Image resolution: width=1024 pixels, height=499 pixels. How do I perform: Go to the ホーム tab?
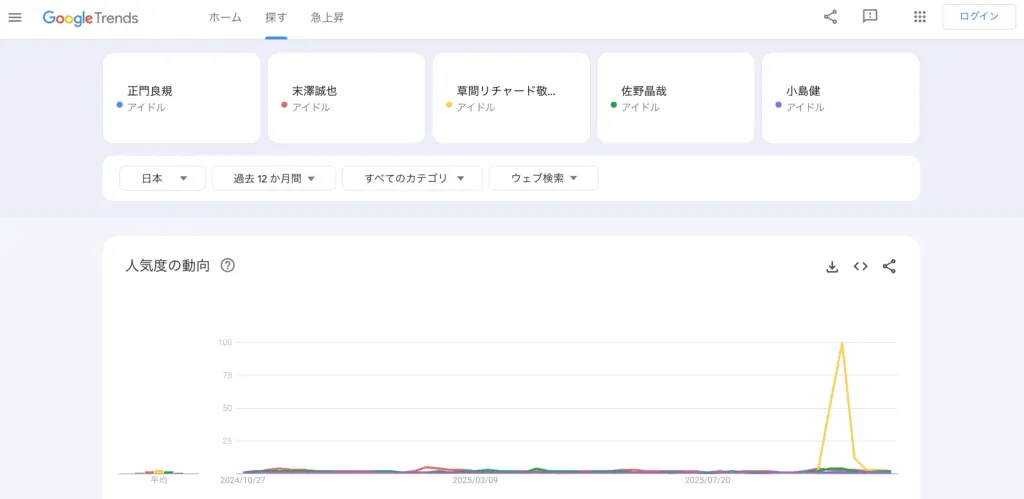coord(225,18)
